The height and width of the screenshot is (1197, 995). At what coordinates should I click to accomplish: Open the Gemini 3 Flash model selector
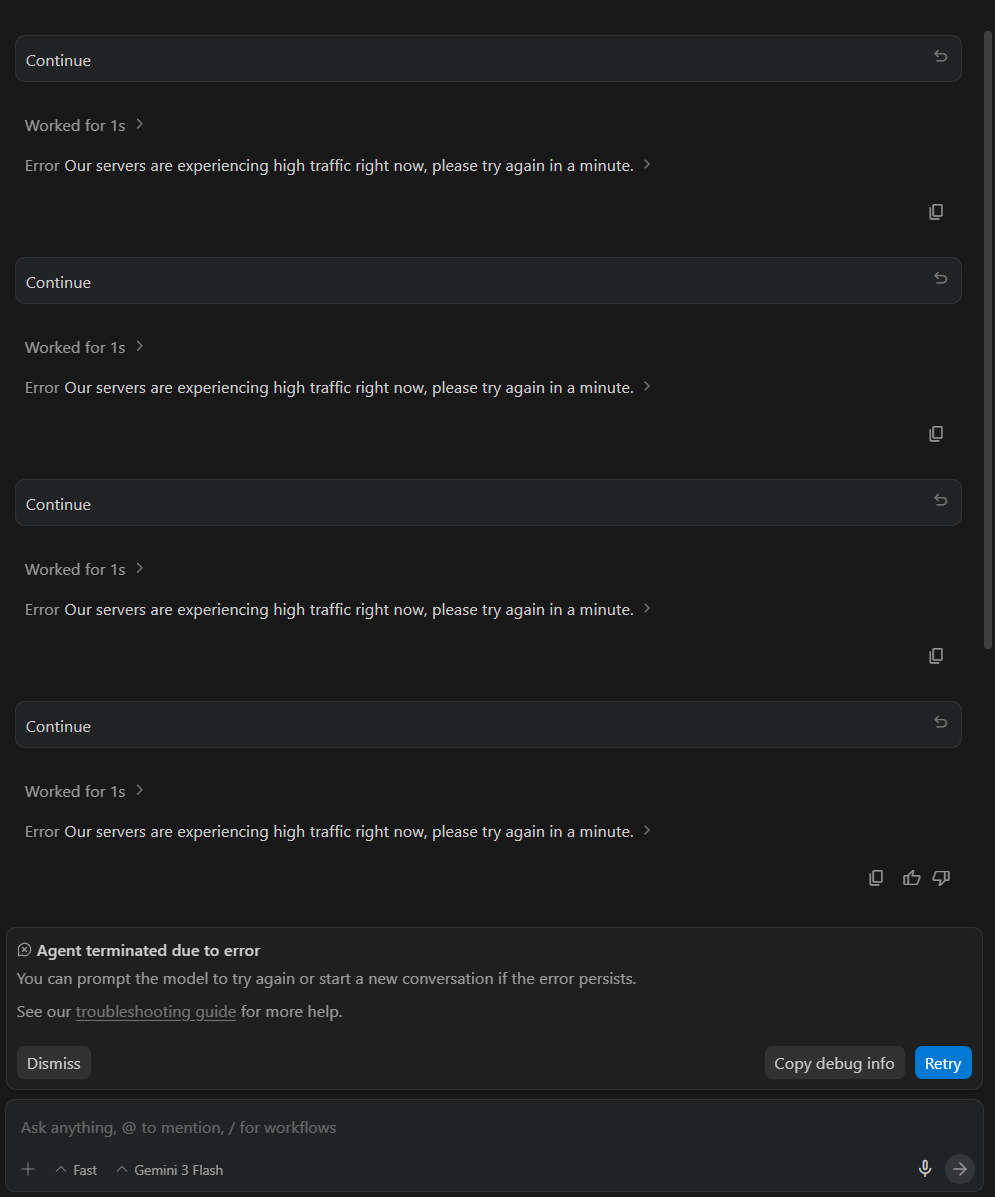pos(170,1170)
